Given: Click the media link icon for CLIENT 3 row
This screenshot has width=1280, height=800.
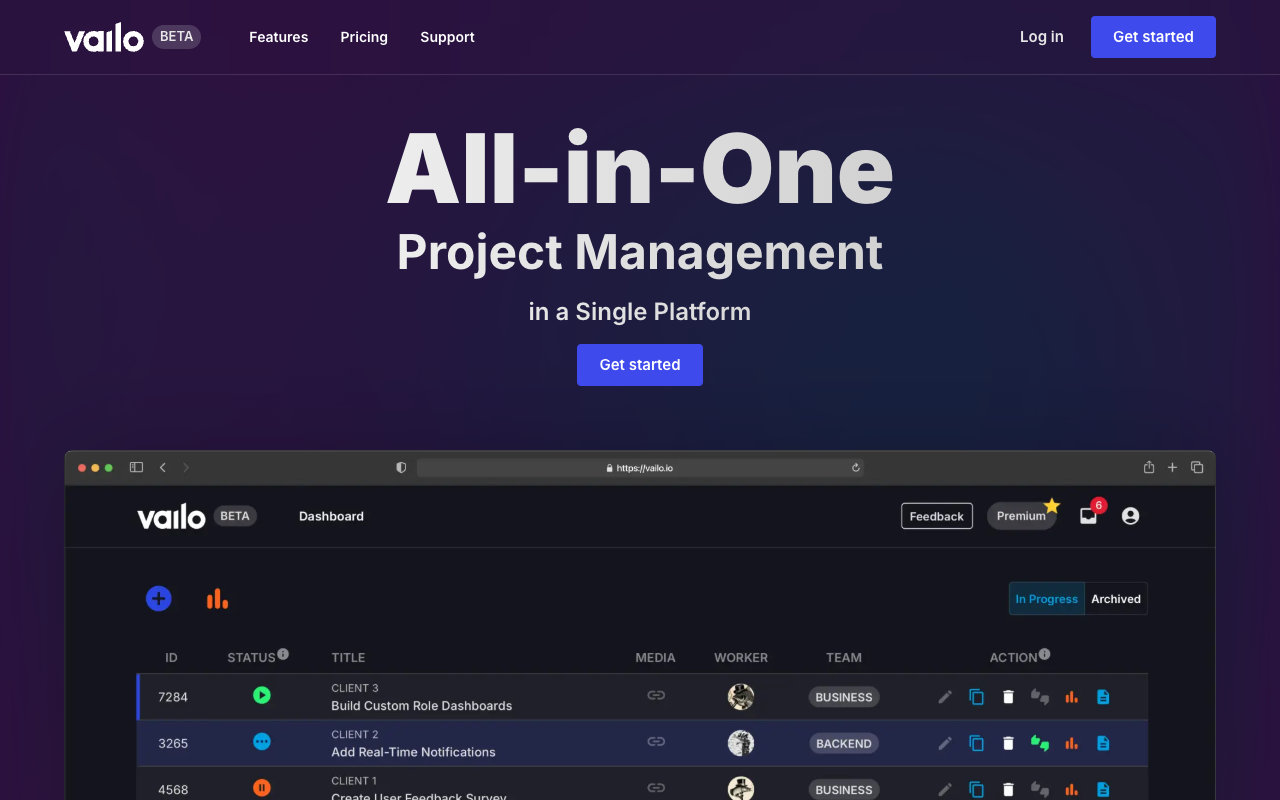Looking at the screenshot, I should coord(656,696).
